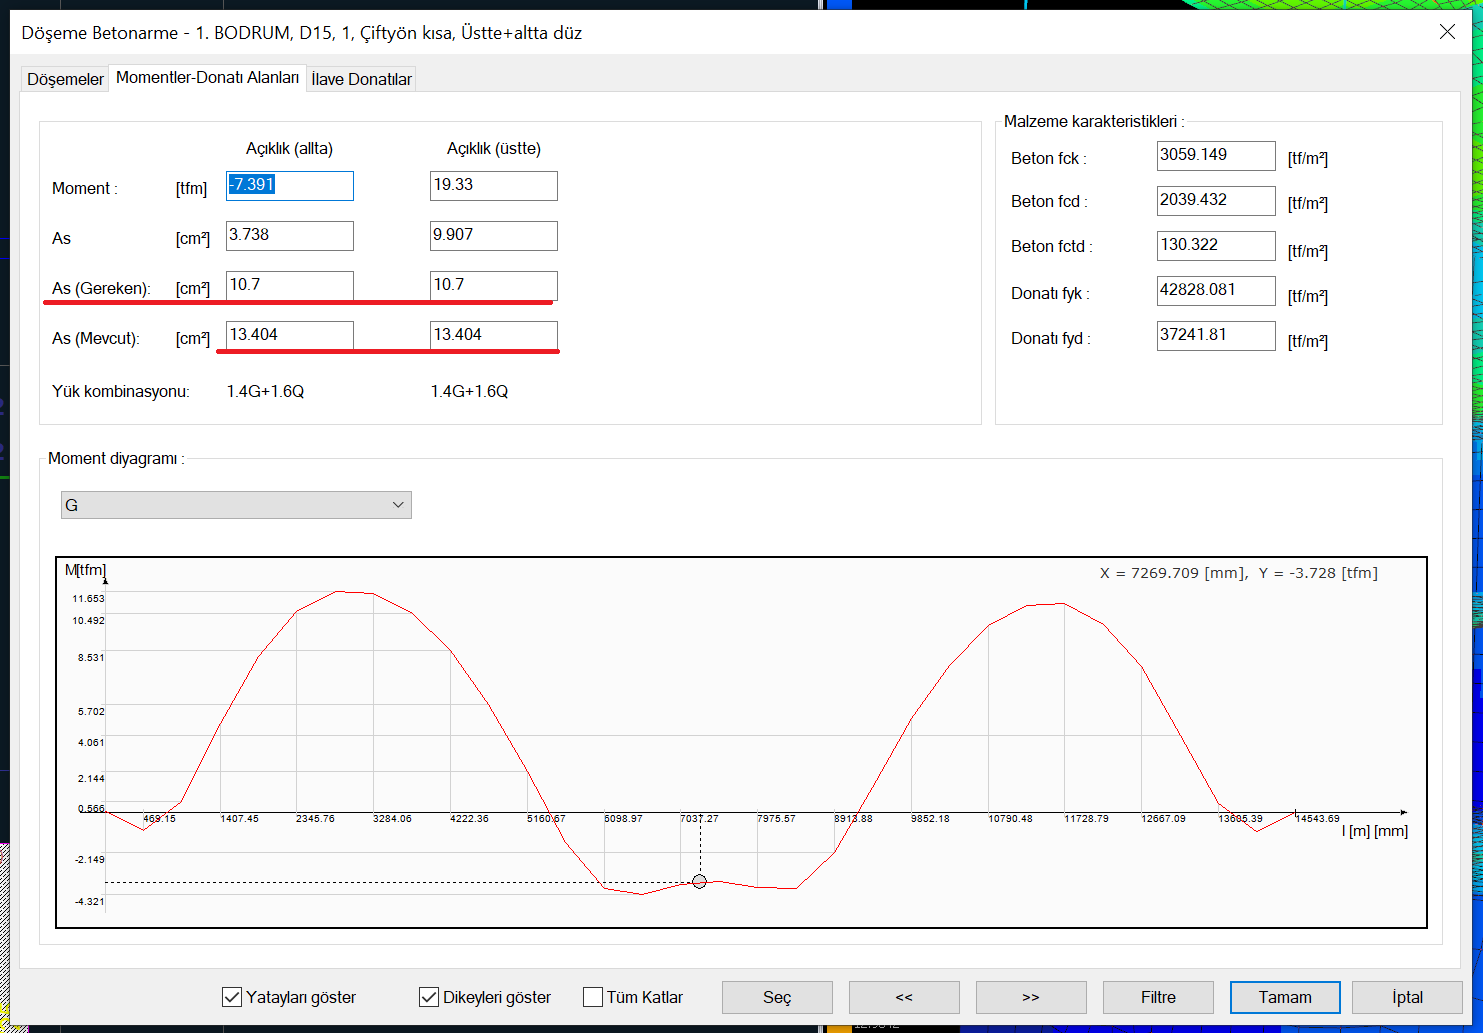Click the Açıklık (altta) column header

[x=289, y=149]
